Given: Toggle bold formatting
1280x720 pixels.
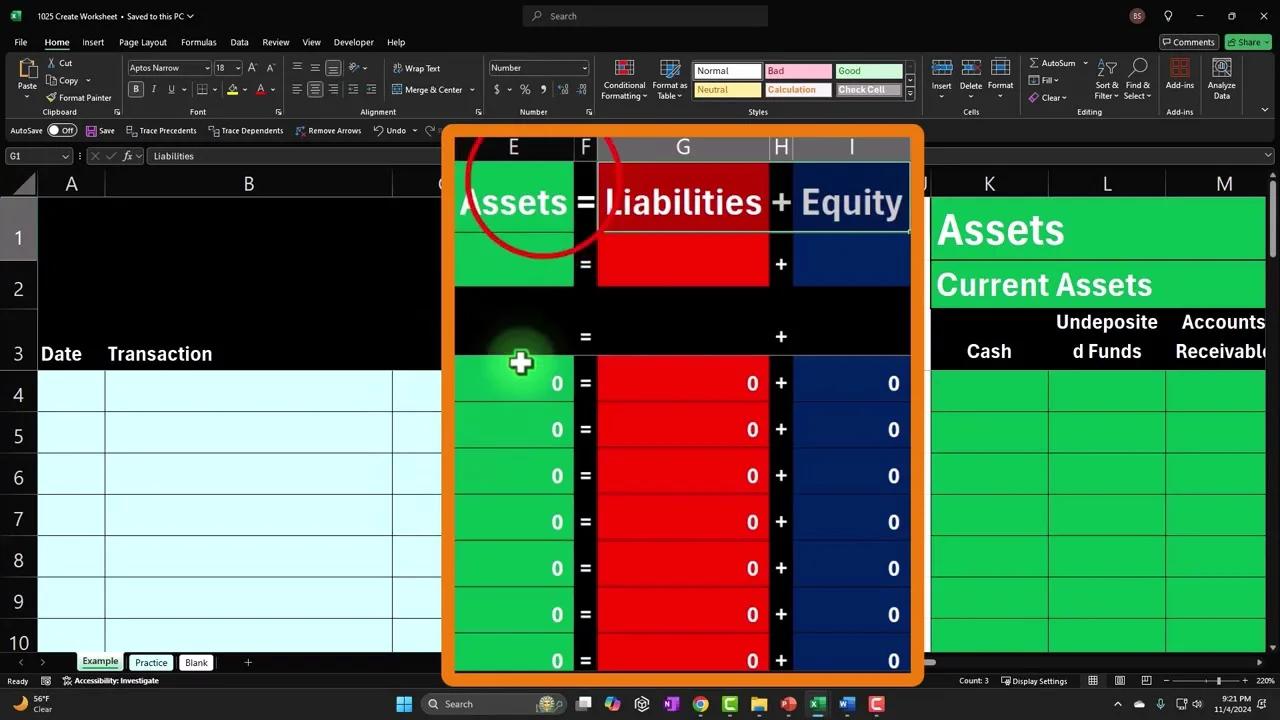Looking at the screenshot, I should coord(135,89).
